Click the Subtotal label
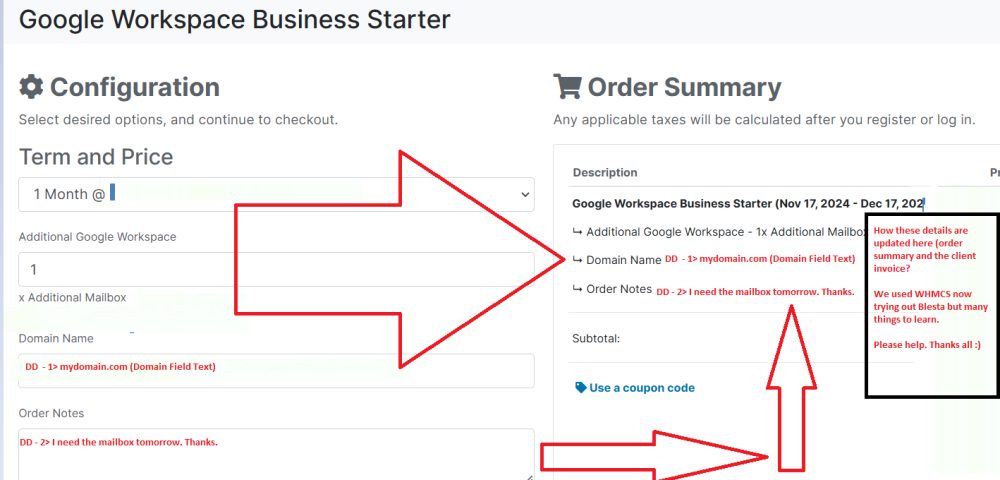Screen dimensions: 1000x480 596,338
